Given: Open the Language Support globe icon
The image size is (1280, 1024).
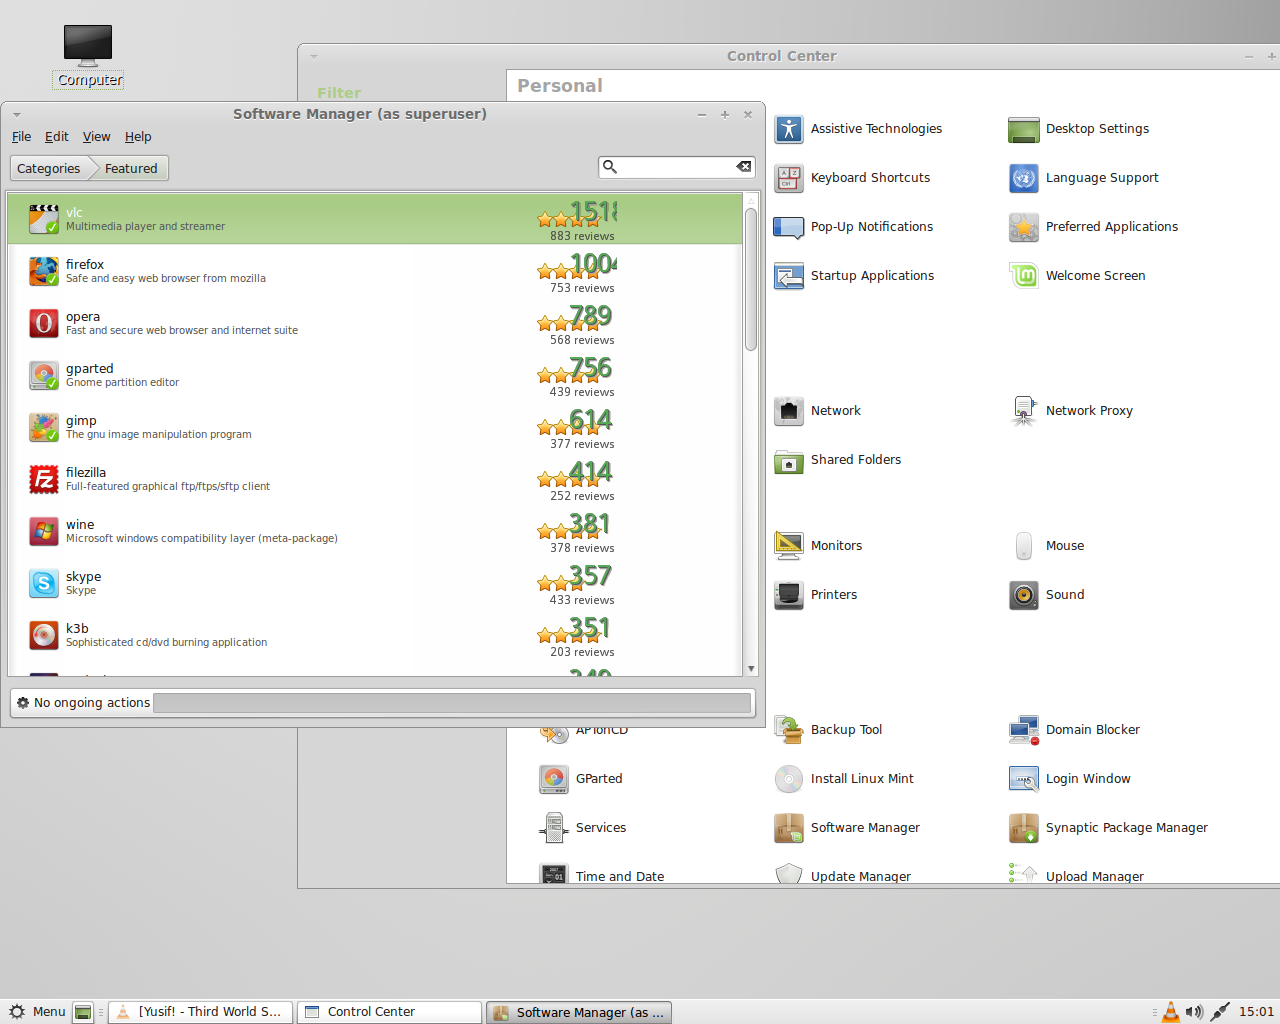Looking at the screenshot, I should (x=1024, y=178).
